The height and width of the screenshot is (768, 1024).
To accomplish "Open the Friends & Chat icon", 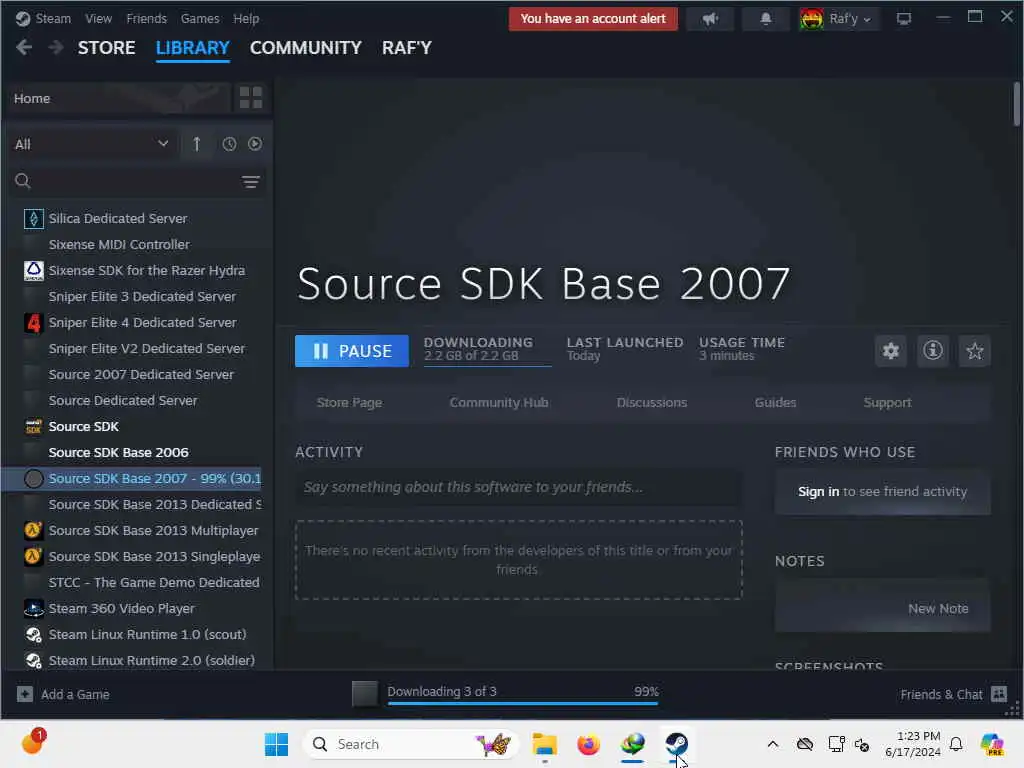I will (999, 694).
